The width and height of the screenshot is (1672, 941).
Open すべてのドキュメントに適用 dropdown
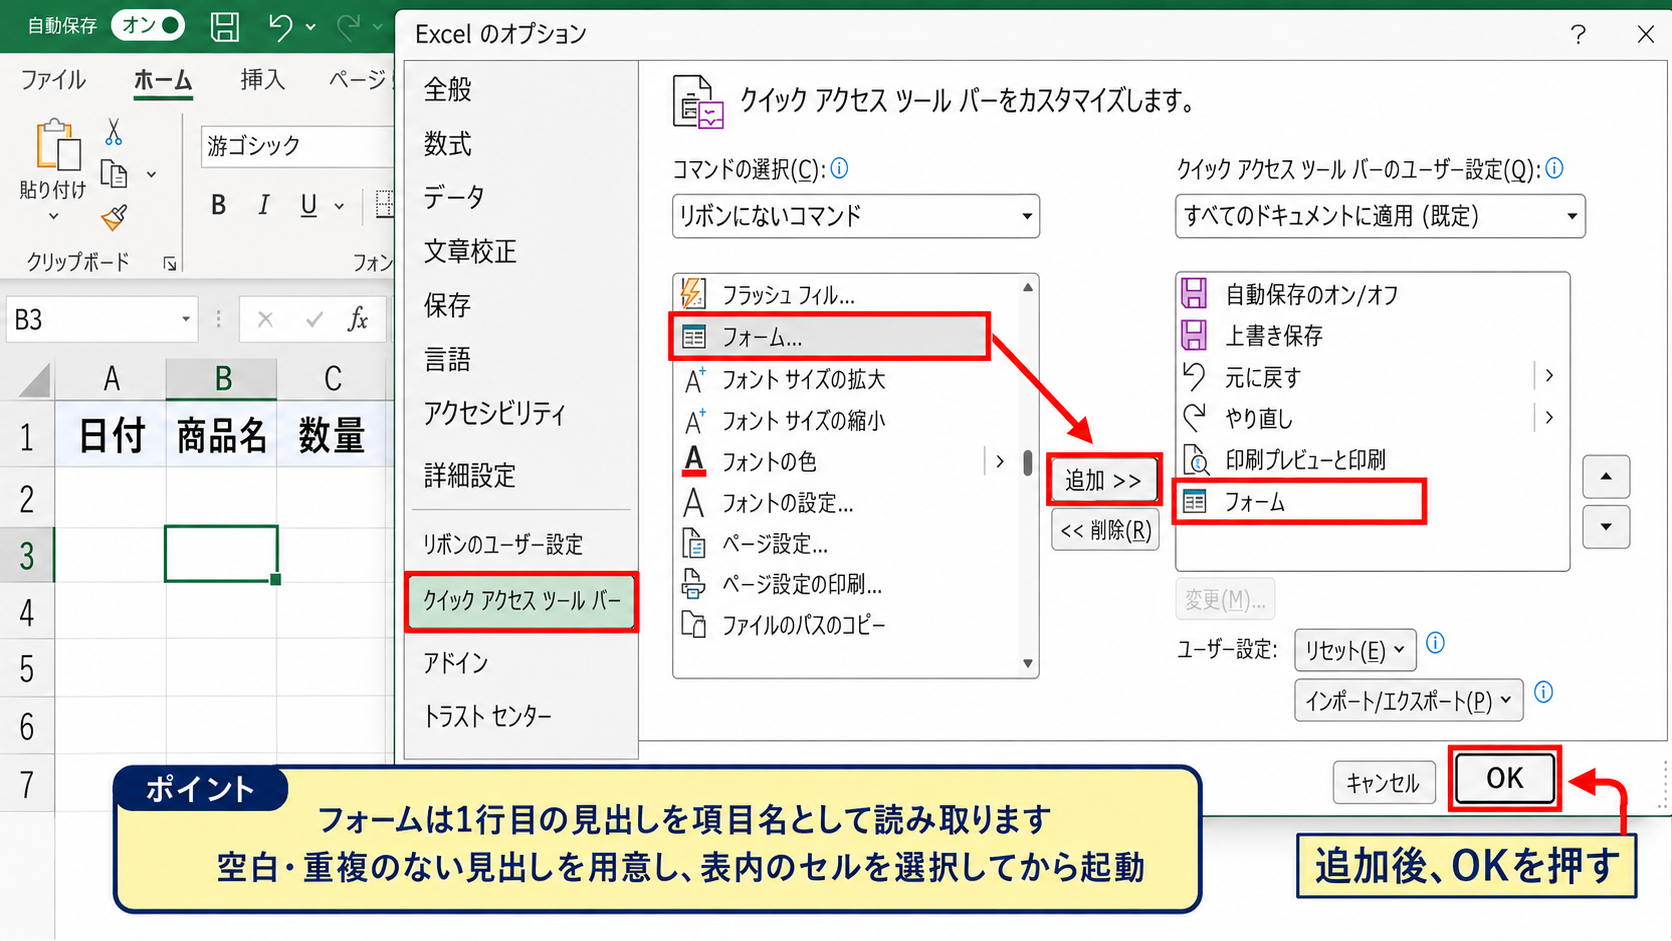[x=1380, y=216]
